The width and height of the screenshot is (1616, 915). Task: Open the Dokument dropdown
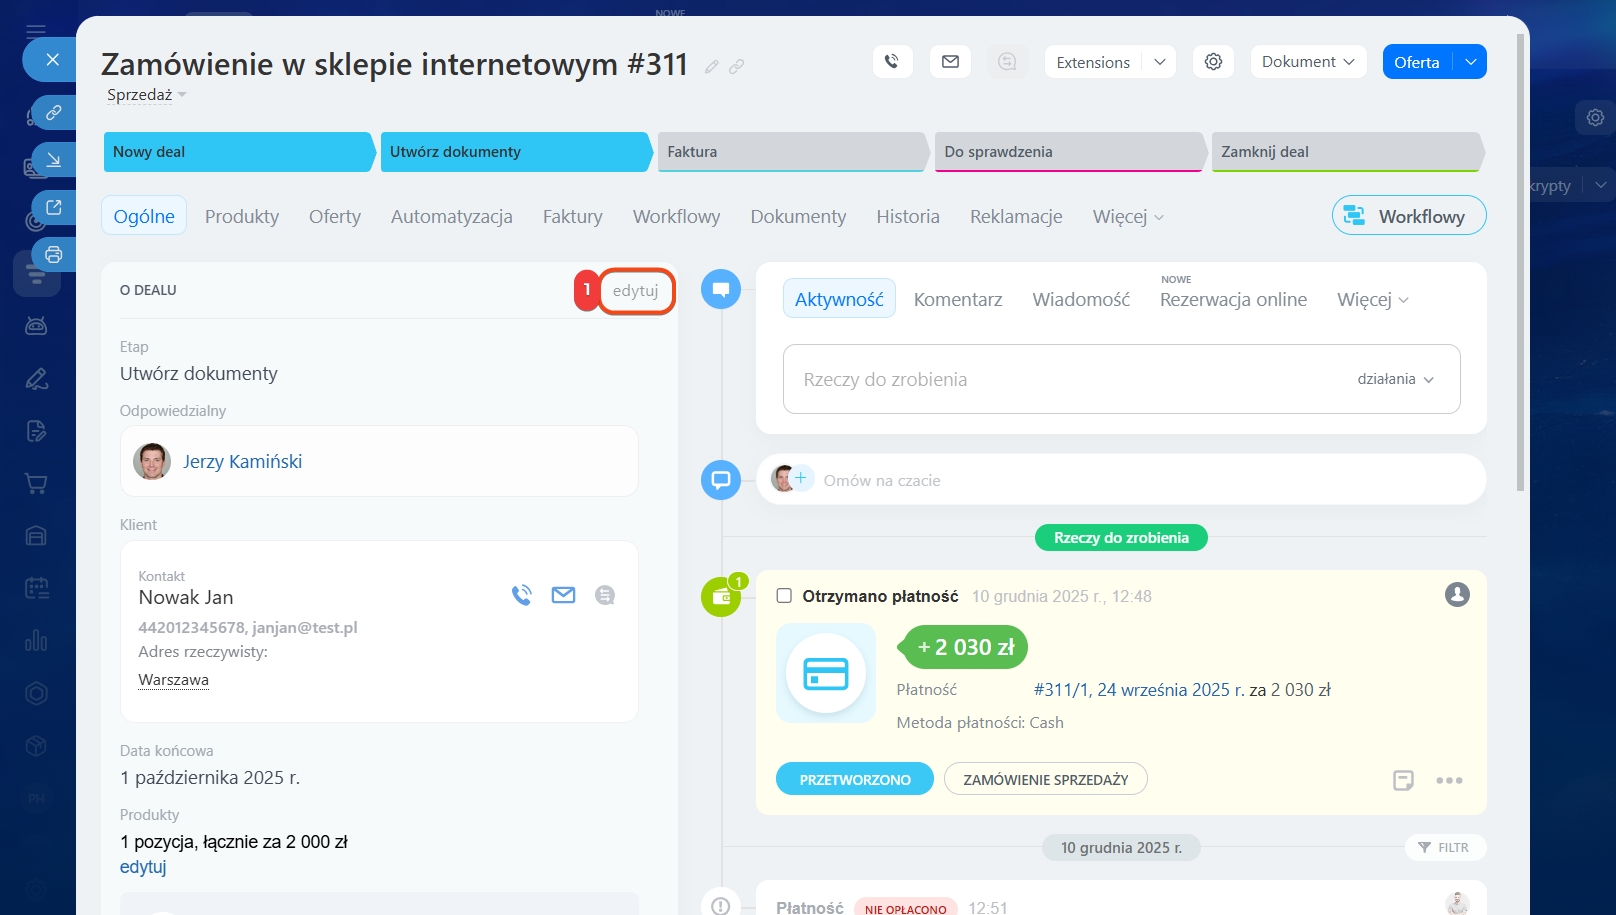[1308, 62]
